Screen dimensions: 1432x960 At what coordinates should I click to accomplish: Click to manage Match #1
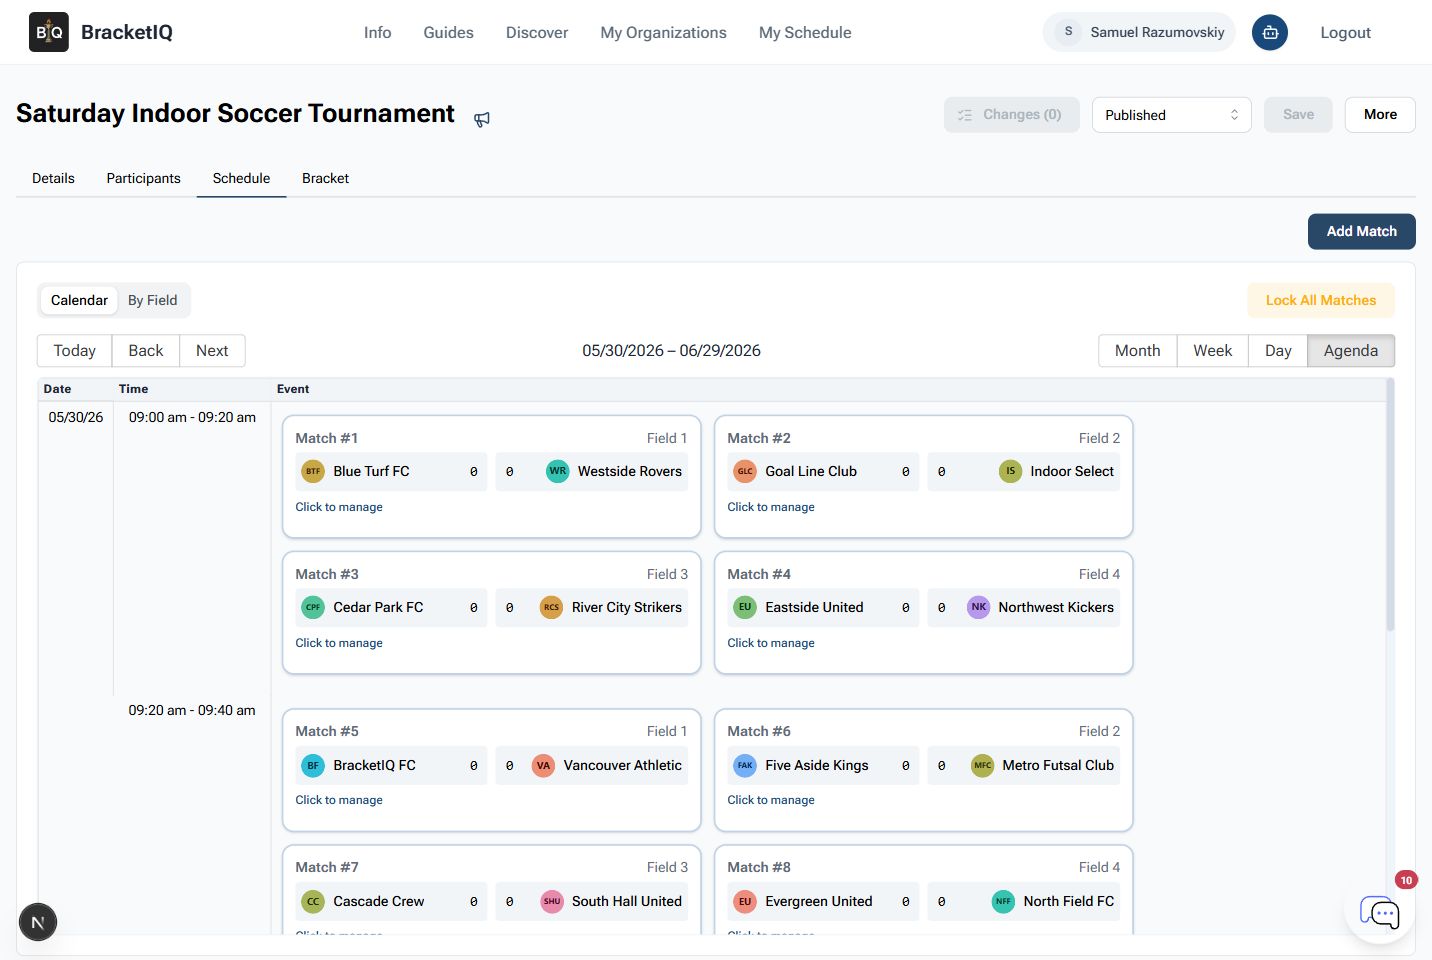point(339,507)
